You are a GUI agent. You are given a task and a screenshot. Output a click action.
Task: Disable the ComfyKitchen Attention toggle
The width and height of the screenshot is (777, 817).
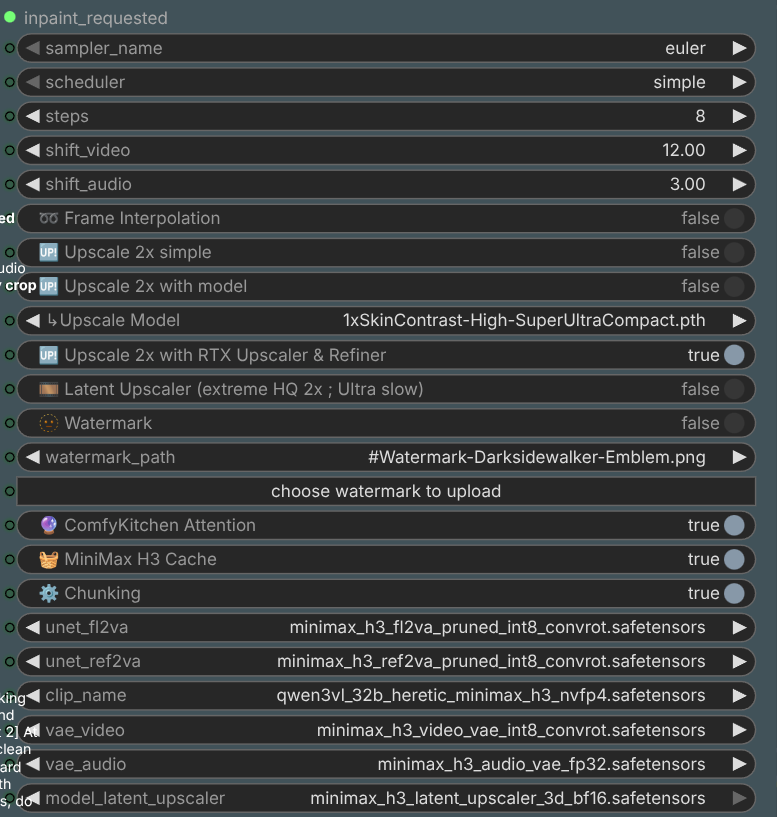tap(734, 525)
